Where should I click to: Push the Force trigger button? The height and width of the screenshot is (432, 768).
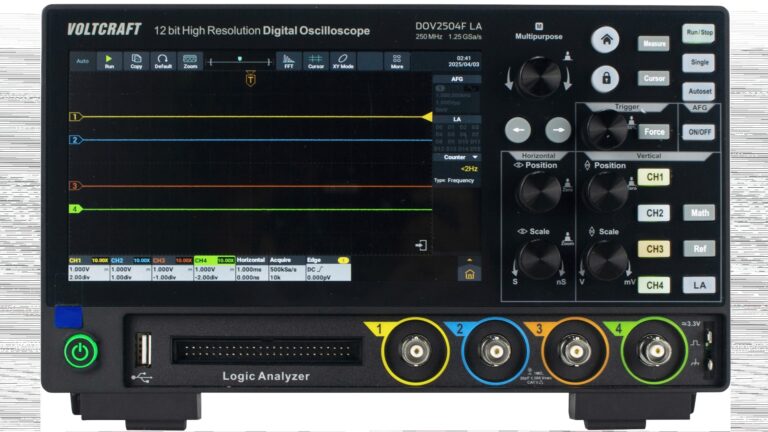654,132
